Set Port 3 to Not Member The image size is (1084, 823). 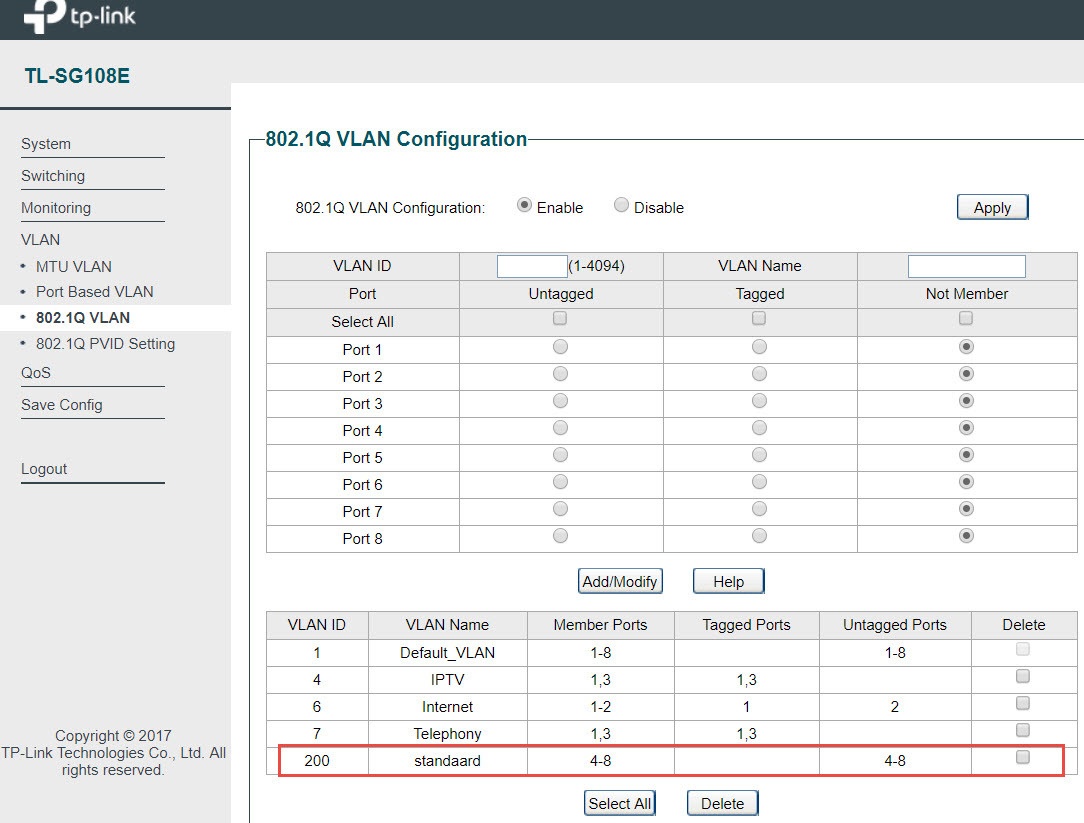point(966,401)
